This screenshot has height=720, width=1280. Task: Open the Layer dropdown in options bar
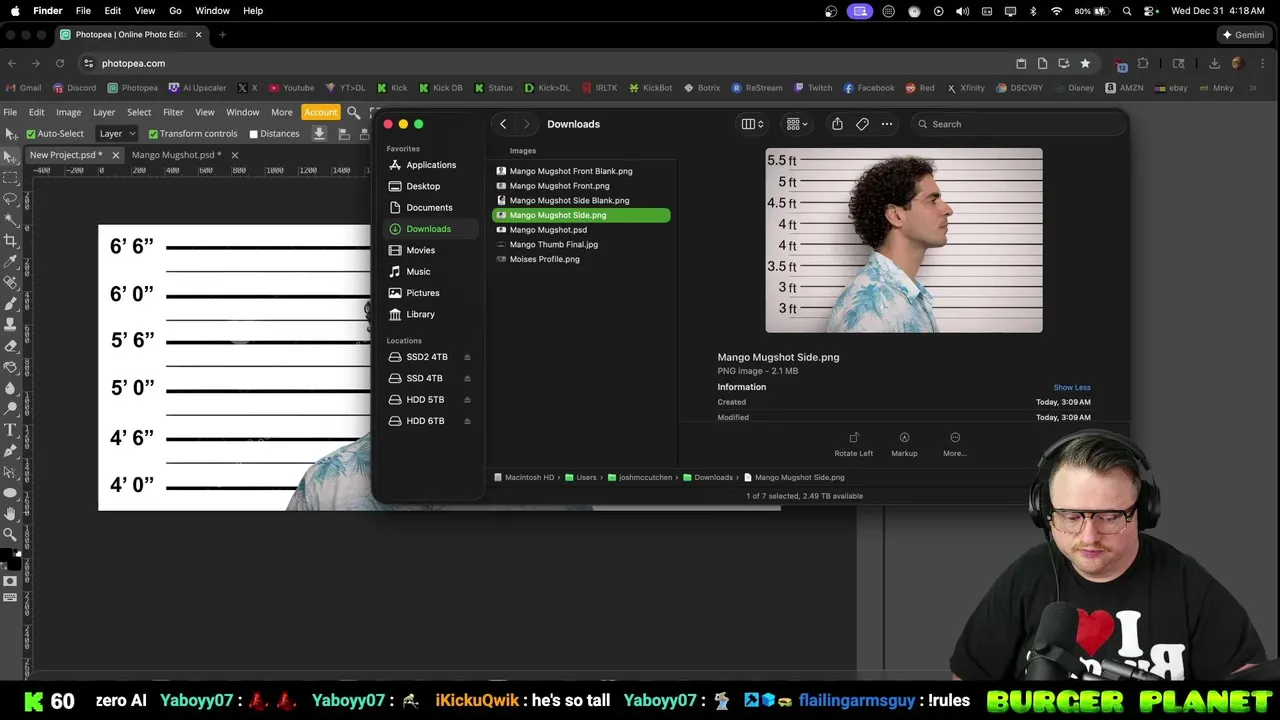click(117, 133)
